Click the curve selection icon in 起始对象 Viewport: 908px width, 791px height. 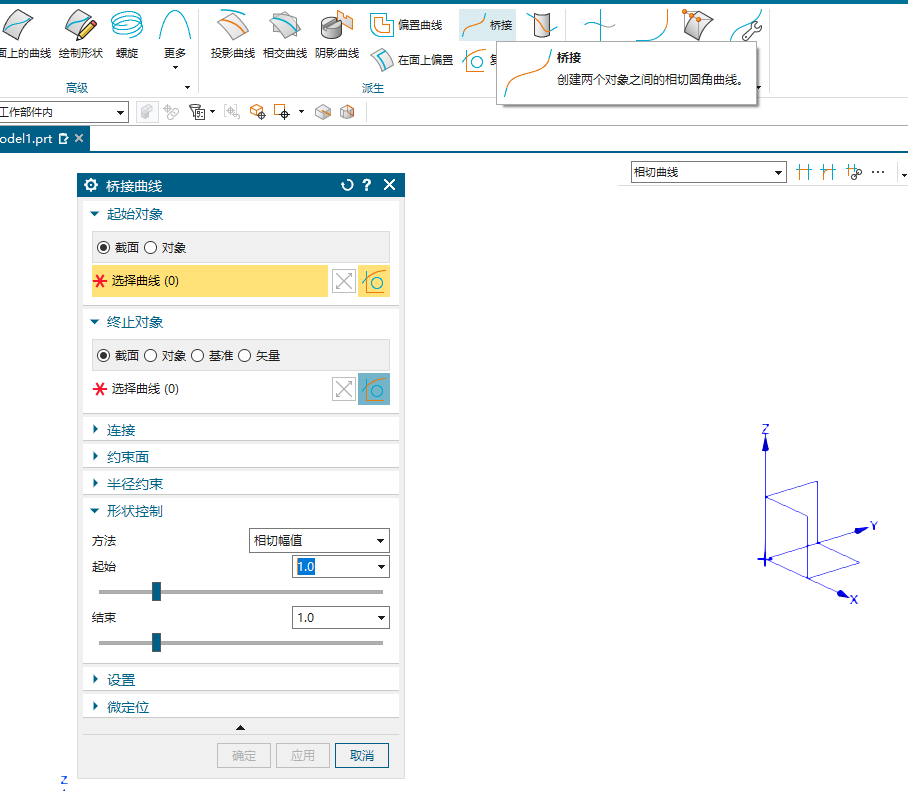click(x=374, y=281)
